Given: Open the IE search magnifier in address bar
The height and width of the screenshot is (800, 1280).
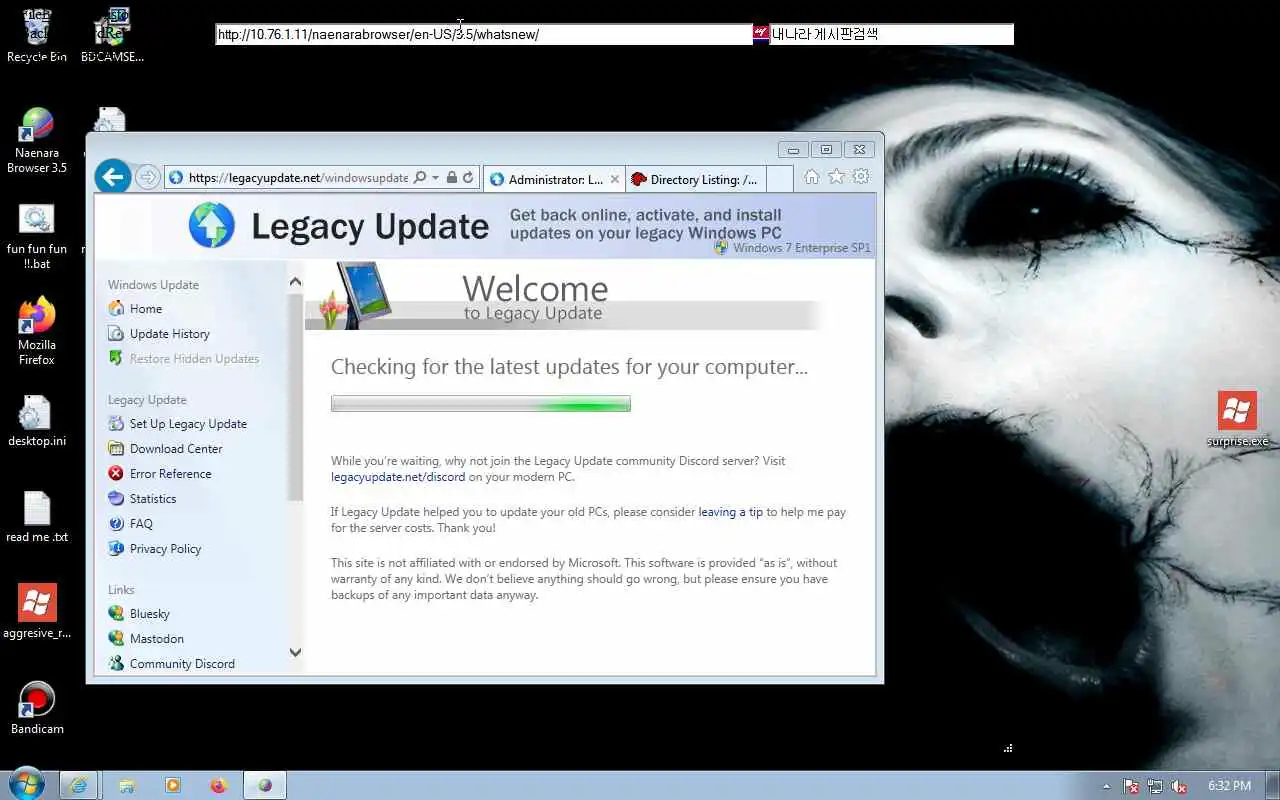Looking at the screenshot, I should click(x=420, y=177).
